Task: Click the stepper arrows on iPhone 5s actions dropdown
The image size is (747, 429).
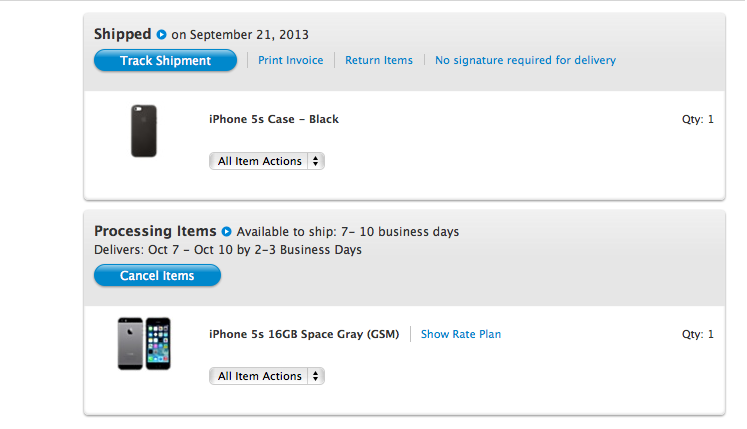Action: (315, 376)
